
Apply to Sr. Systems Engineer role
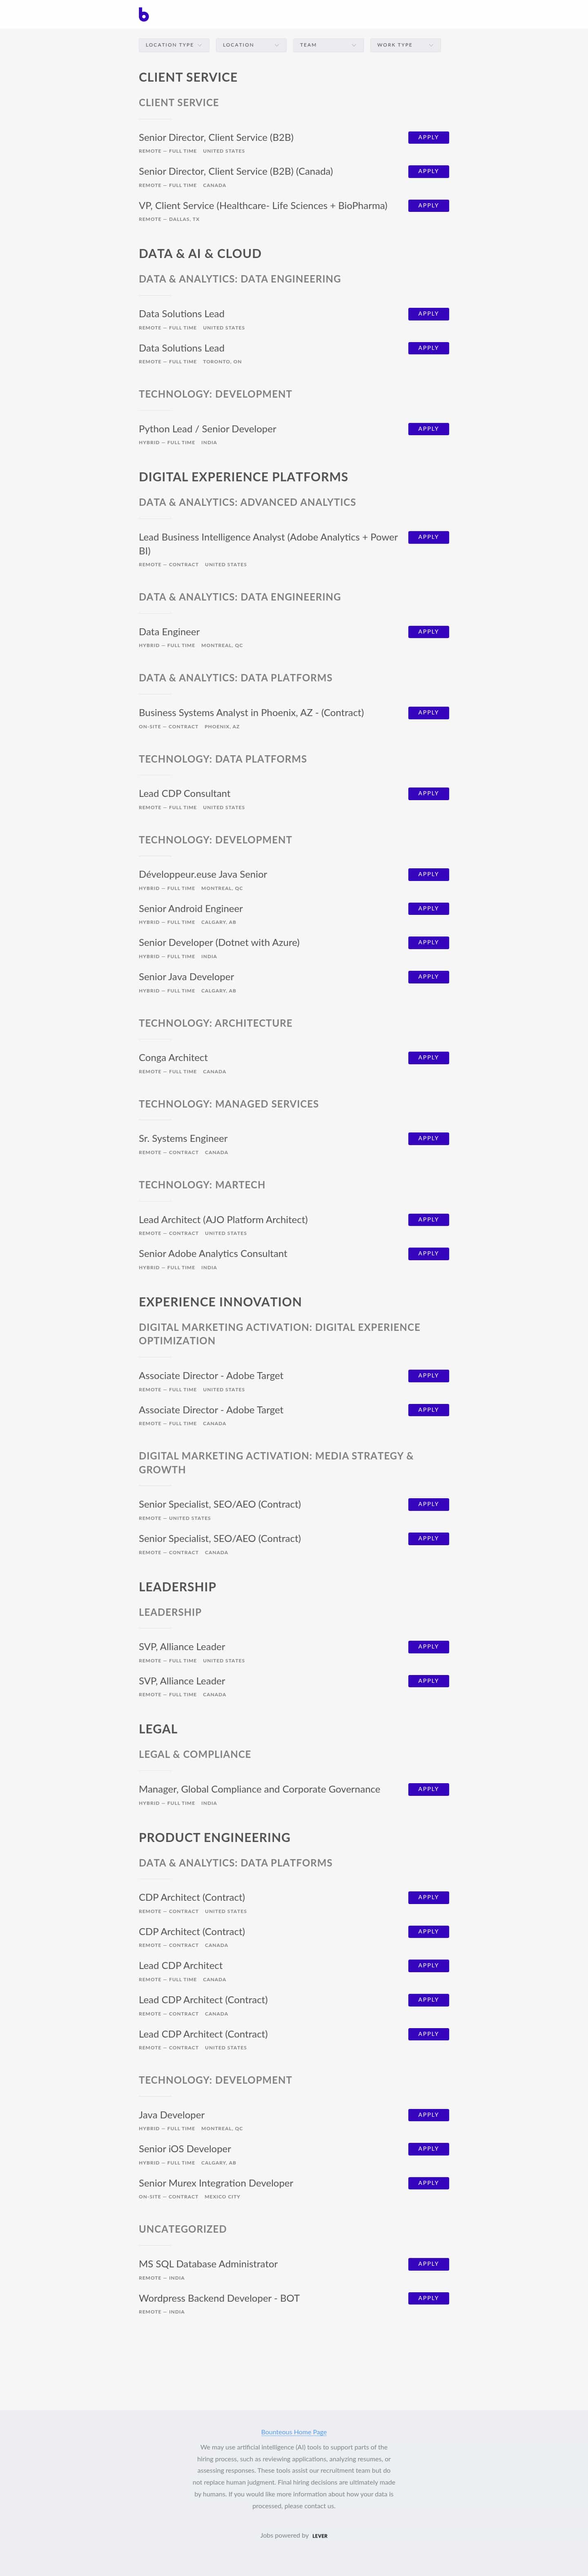[428, 1139]
